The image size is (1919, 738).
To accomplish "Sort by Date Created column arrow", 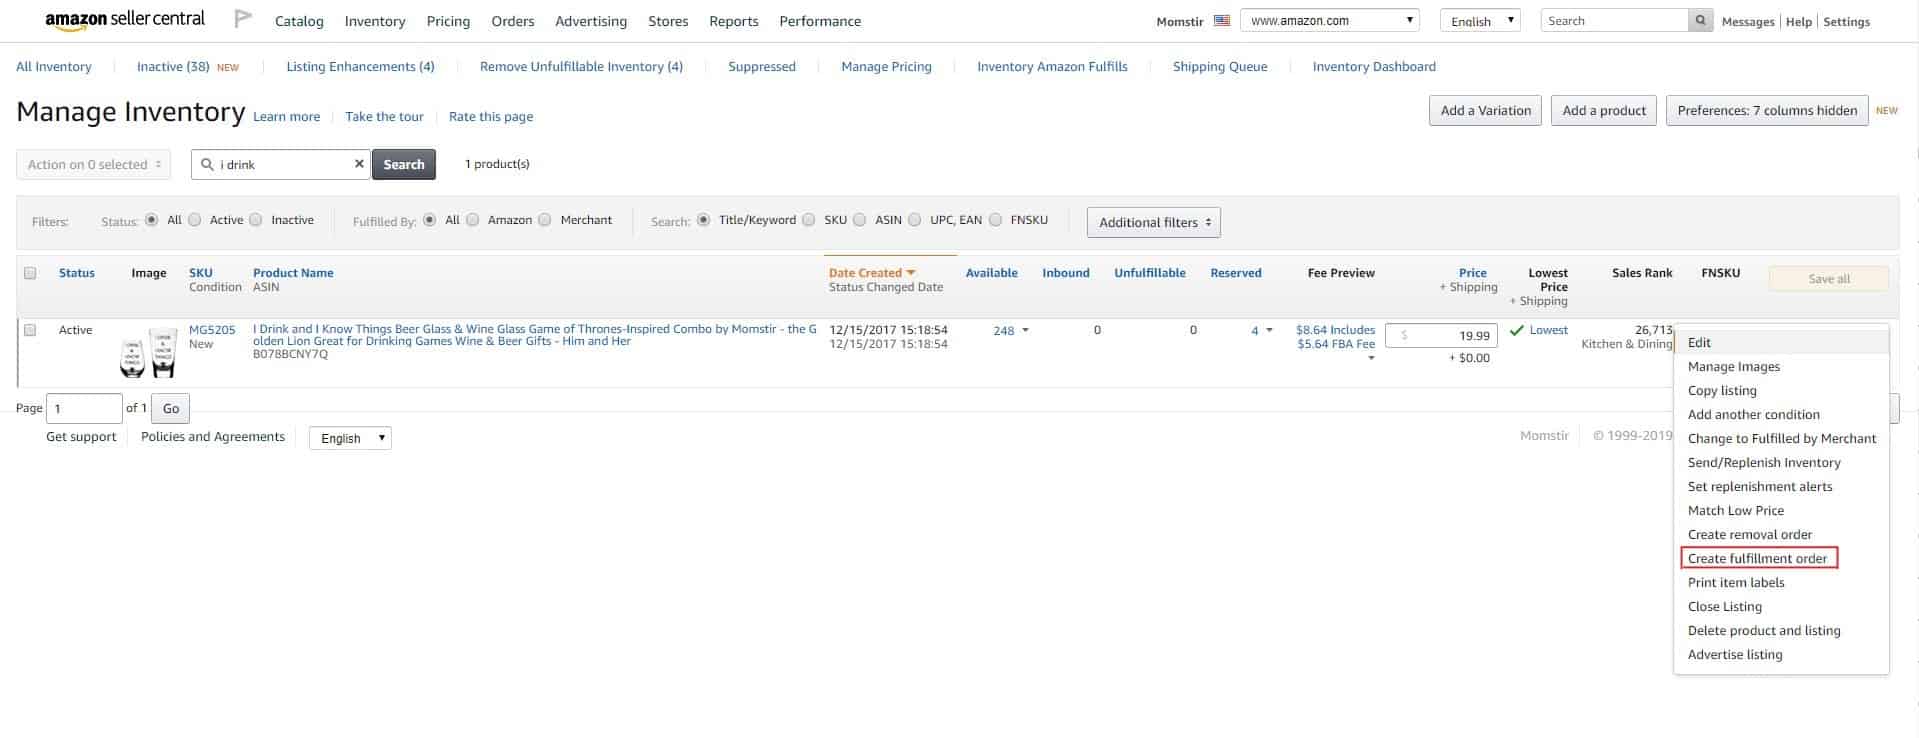I will pyautogui.click(x=911, y=273).
